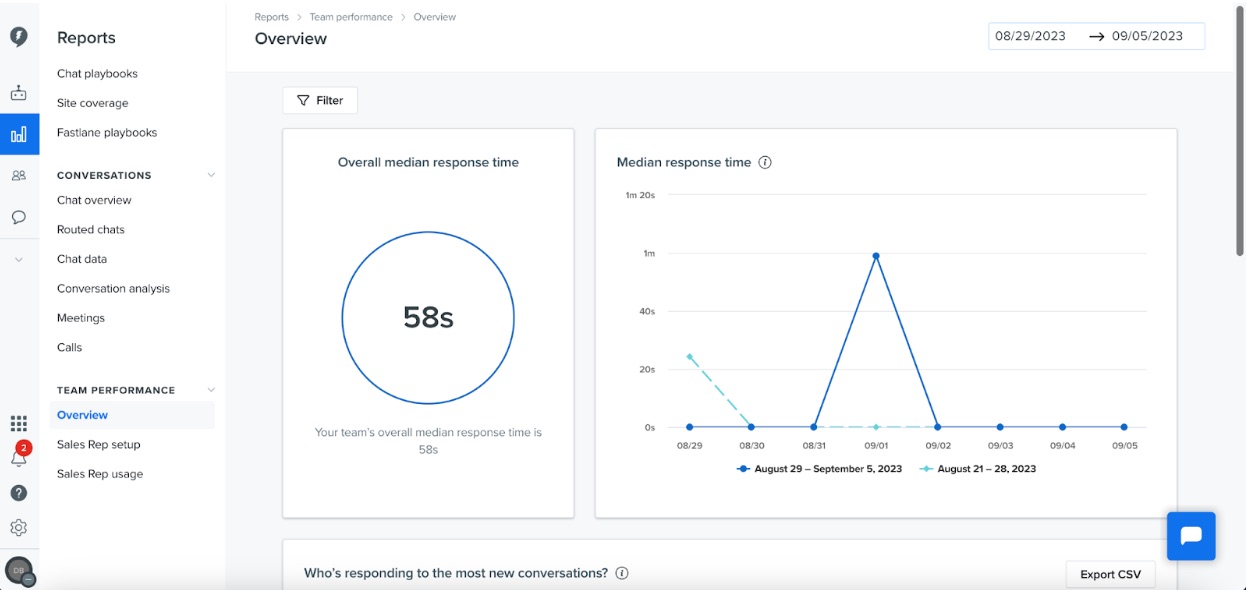Open the Chat overview report
The height and width of the screenshot is (590, 1246).
tap(94, 200)
